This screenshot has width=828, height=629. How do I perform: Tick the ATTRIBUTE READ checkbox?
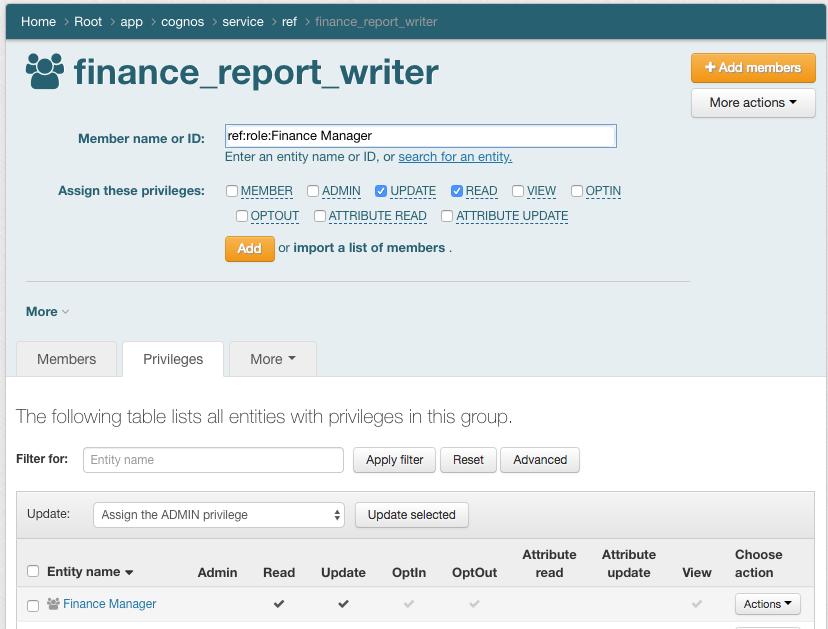pyautogui.click(x=320, y=216)
